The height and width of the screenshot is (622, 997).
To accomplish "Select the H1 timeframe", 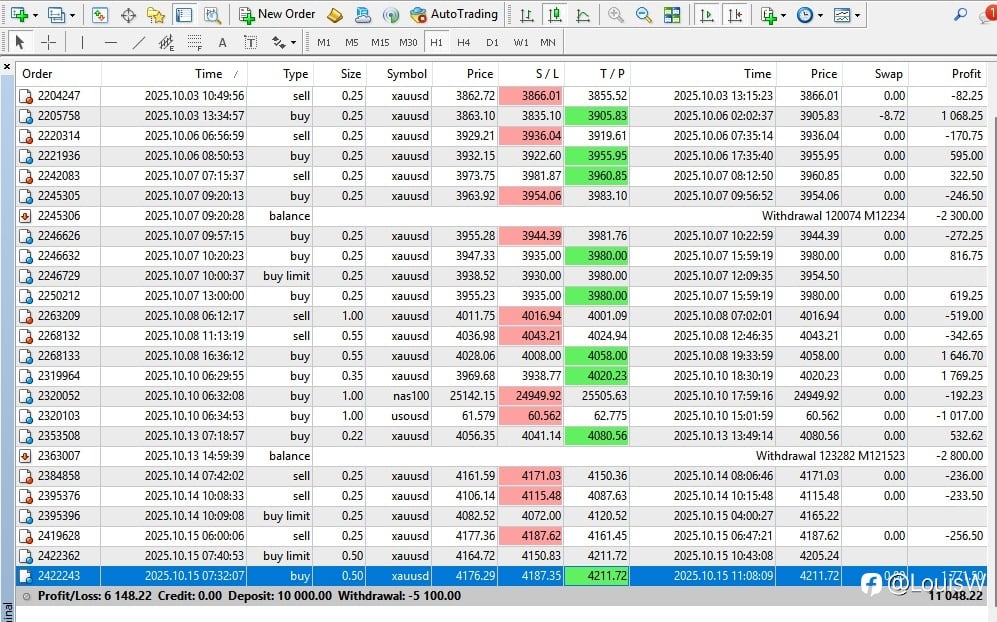I will click(436, 43).
